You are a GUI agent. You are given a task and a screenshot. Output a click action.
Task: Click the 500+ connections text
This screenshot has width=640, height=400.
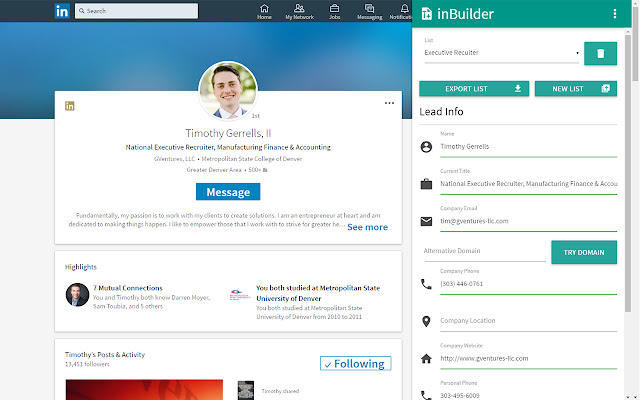point(258,170)
